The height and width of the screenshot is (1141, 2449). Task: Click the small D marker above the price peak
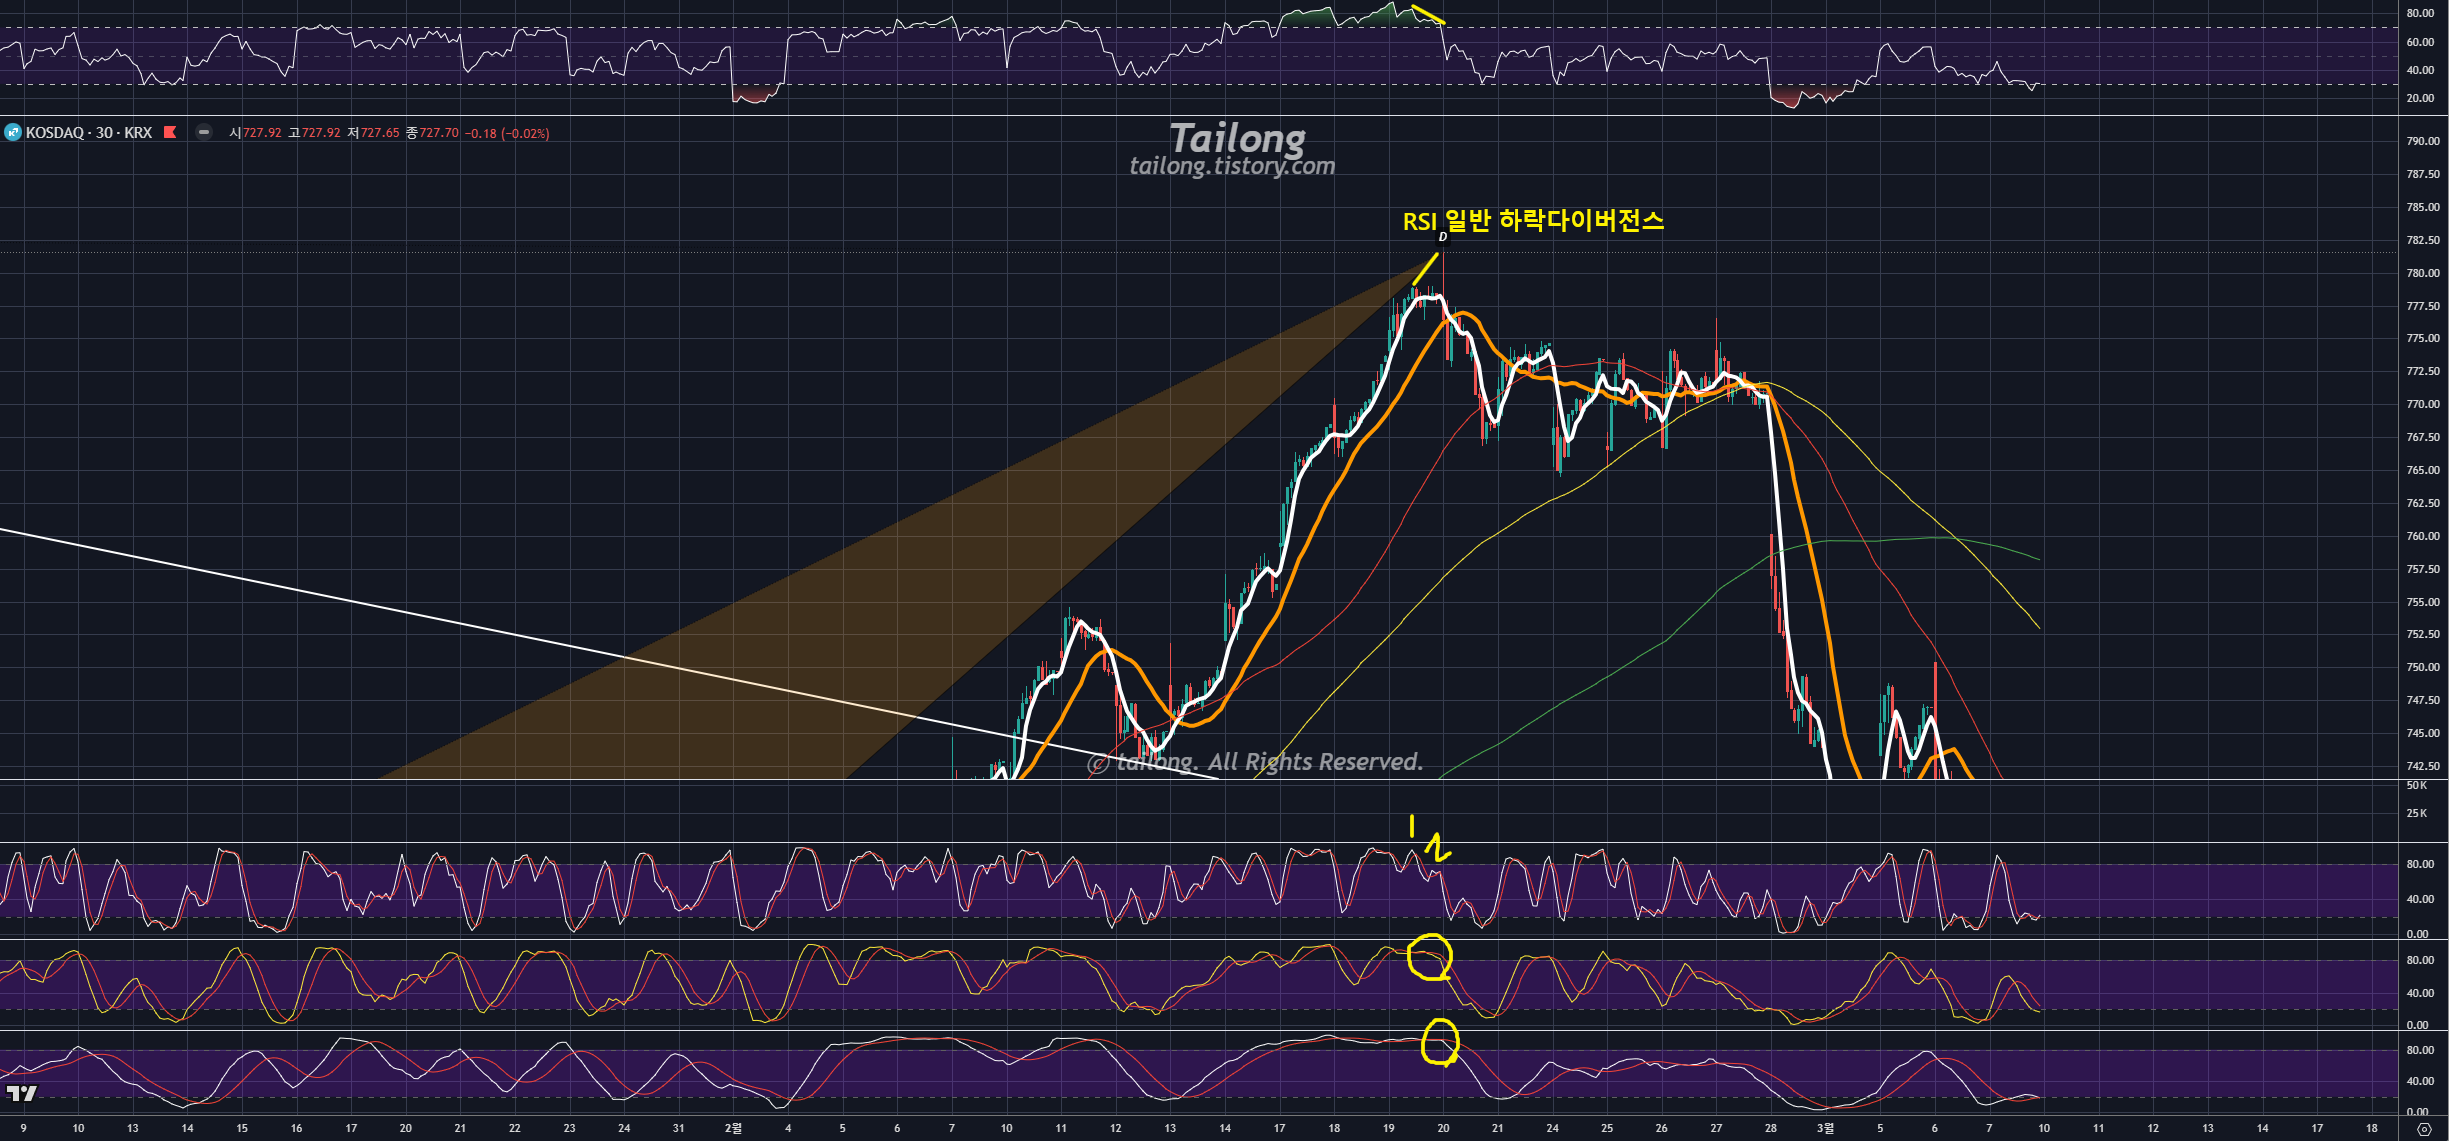point(1442,237)
